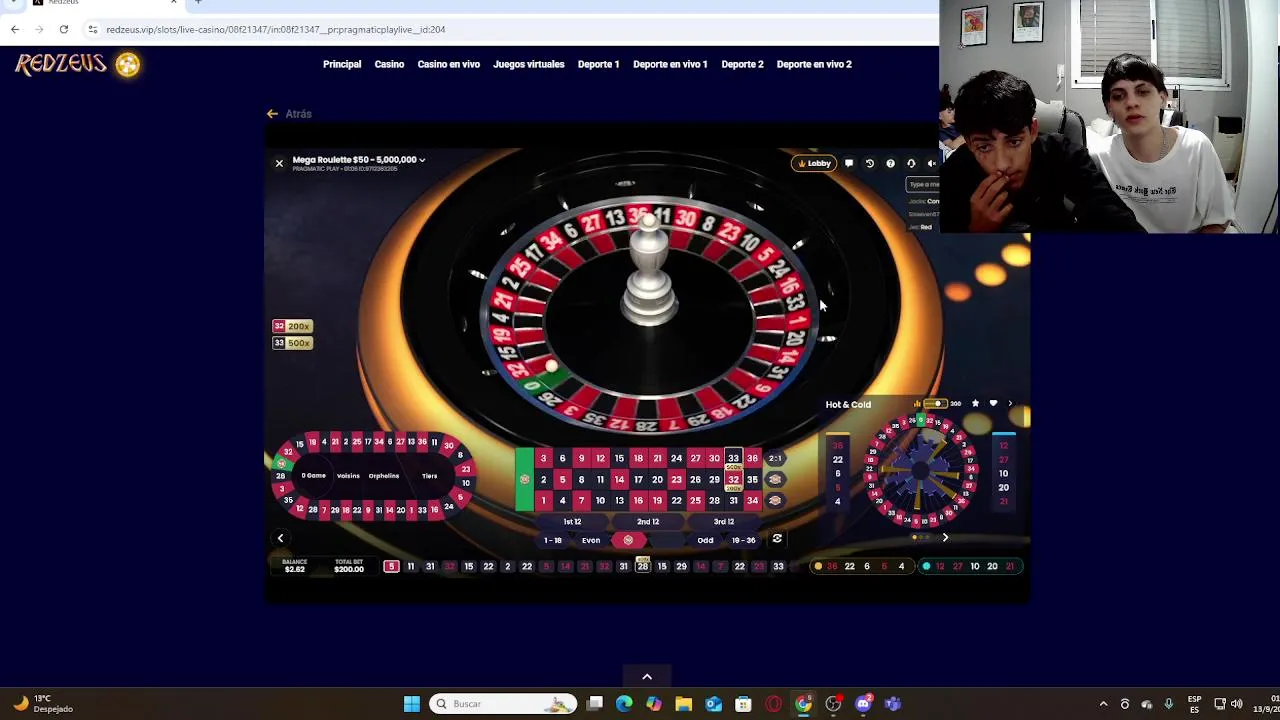This screenshot has width=1280, height=720.
Task: Open the Windows Start menu
Action: click(412, 704)
